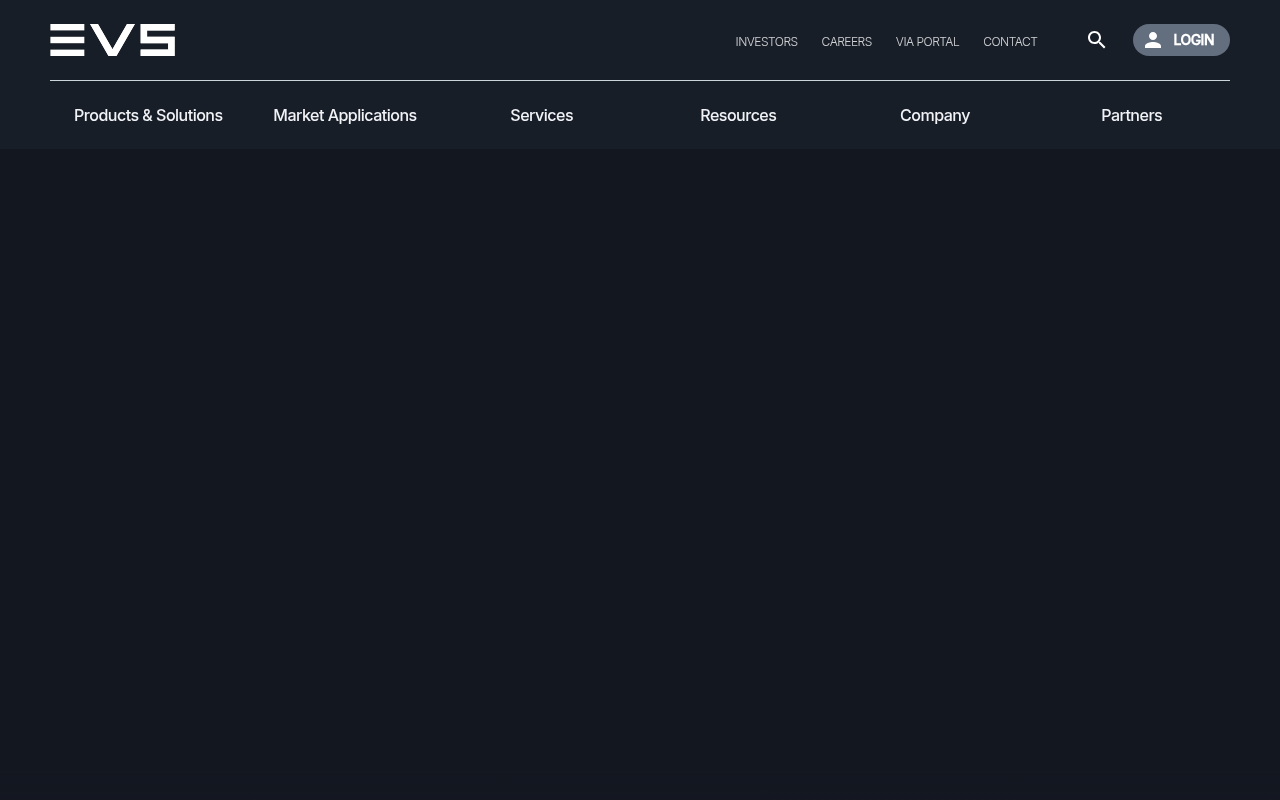Open the Products & Solutions menu
This screenshot has width=1280, height=800.
[148, 115]
